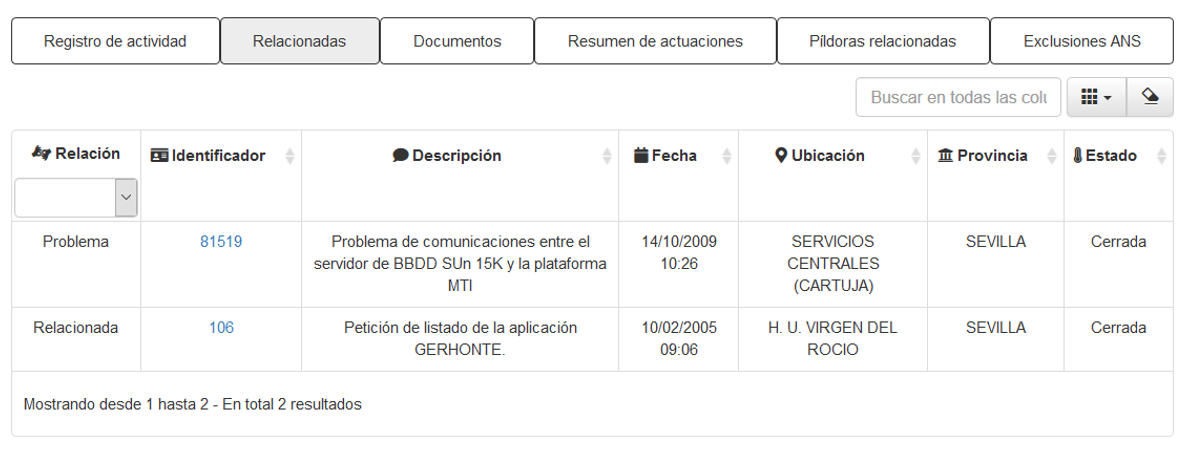Select the Relacionadas tab

299,41
